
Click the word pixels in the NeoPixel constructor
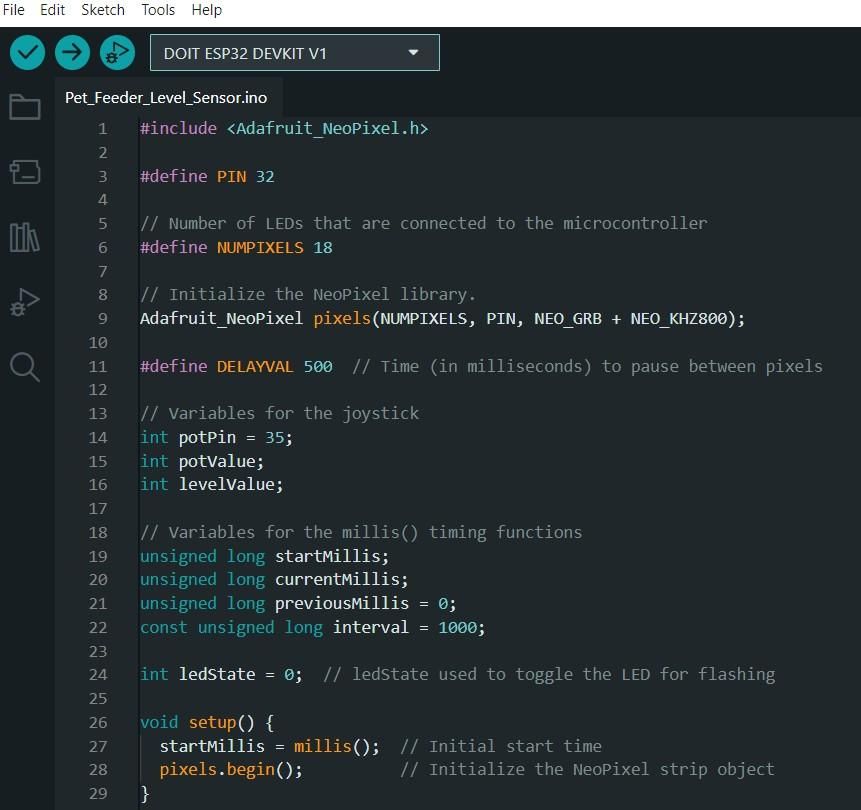(x=342, y=319)
